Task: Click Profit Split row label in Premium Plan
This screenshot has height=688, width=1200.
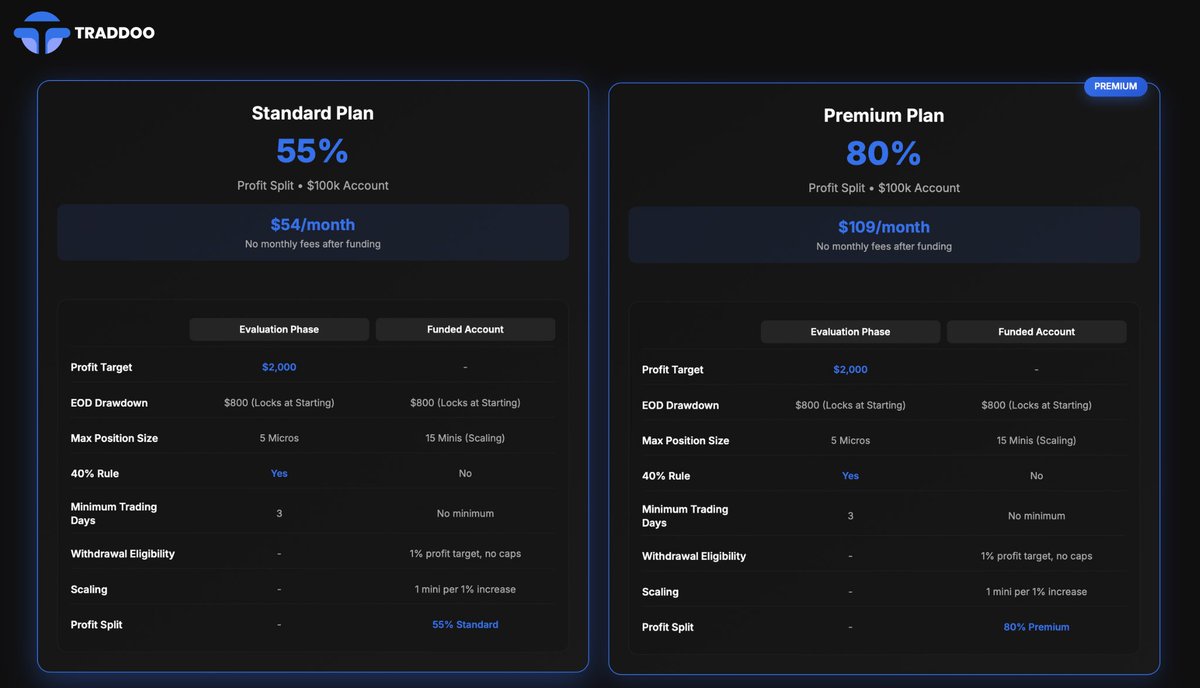Action: pos(667,627)
